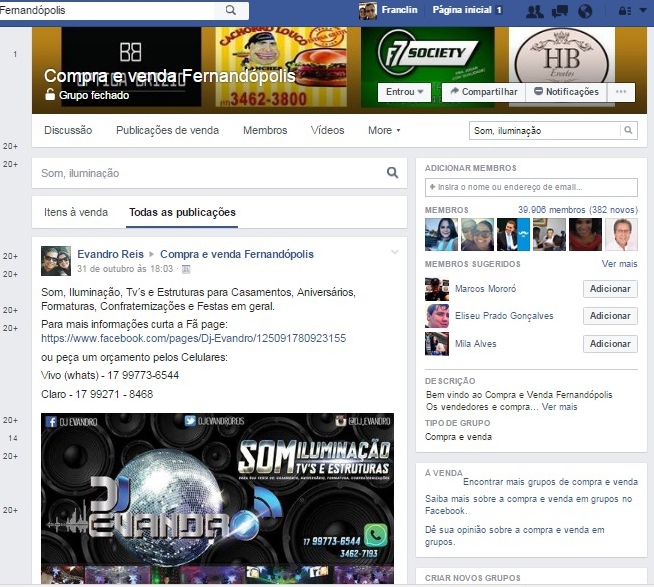Open the three-dots more options button
This screenshot has width=654, height=587.
click(x=621, y=92)
